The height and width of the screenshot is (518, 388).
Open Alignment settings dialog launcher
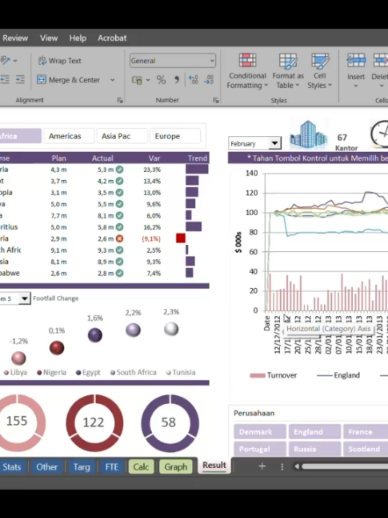pyautogui.click(x=120, y=100)
